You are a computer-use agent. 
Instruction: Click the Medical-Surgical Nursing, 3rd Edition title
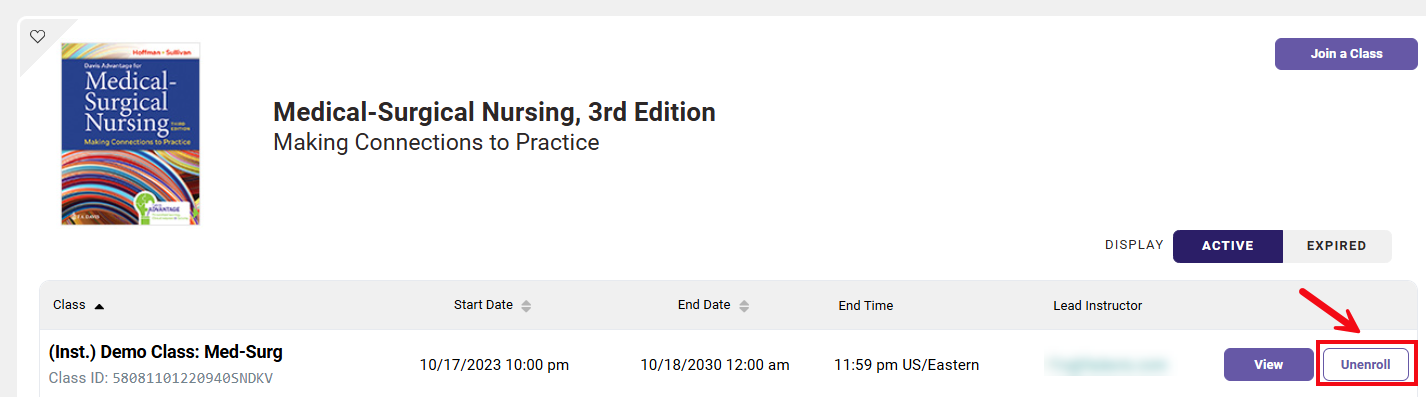tap(494, 112)
